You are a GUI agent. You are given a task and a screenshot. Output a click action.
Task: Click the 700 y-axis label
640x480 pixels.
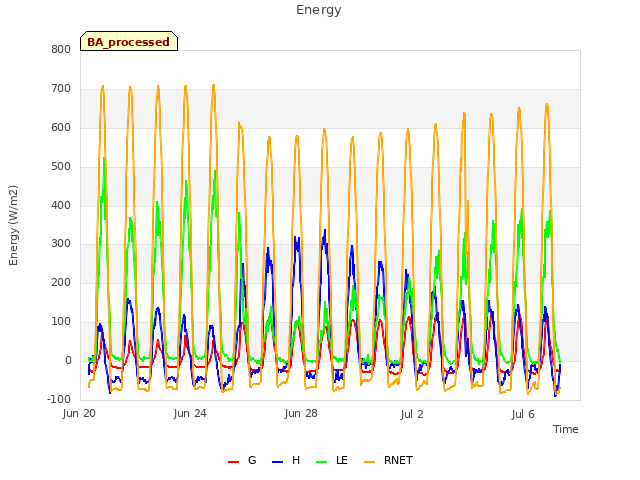click(61, 88)
